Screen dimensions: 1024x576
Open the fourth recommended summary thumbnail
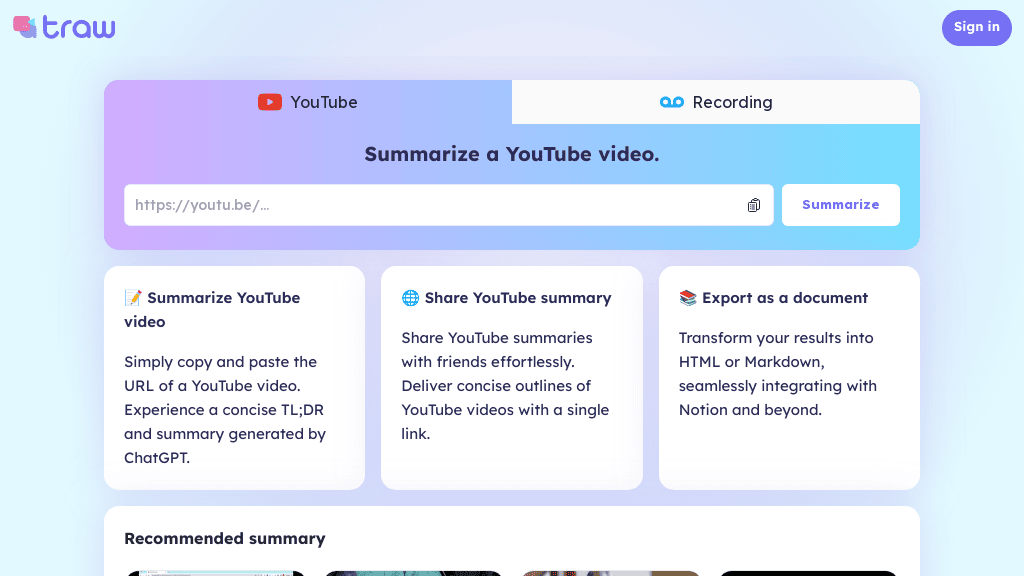[808, 573]
